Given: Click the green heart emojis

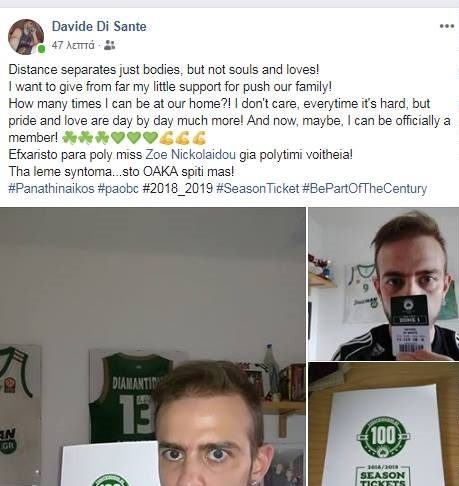Looking at the screenshot, I should 134,138.
